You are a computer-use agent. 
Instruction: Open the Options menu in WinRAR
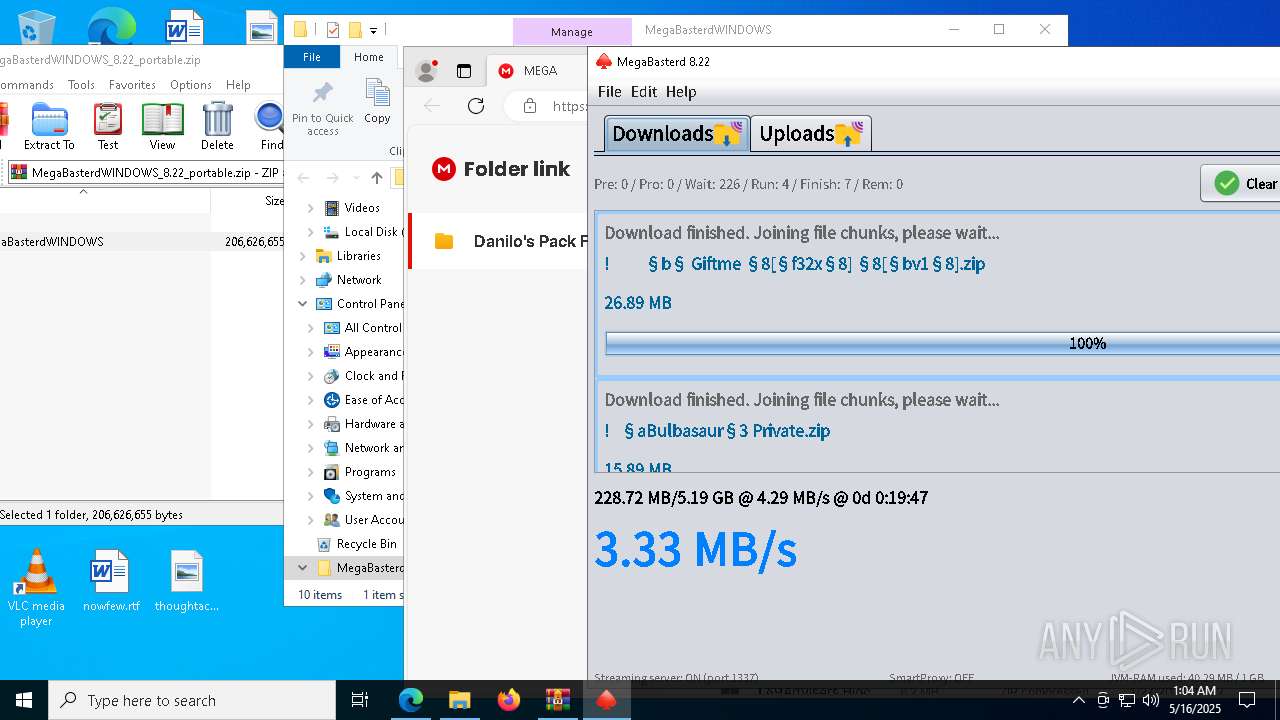(190, 85)
